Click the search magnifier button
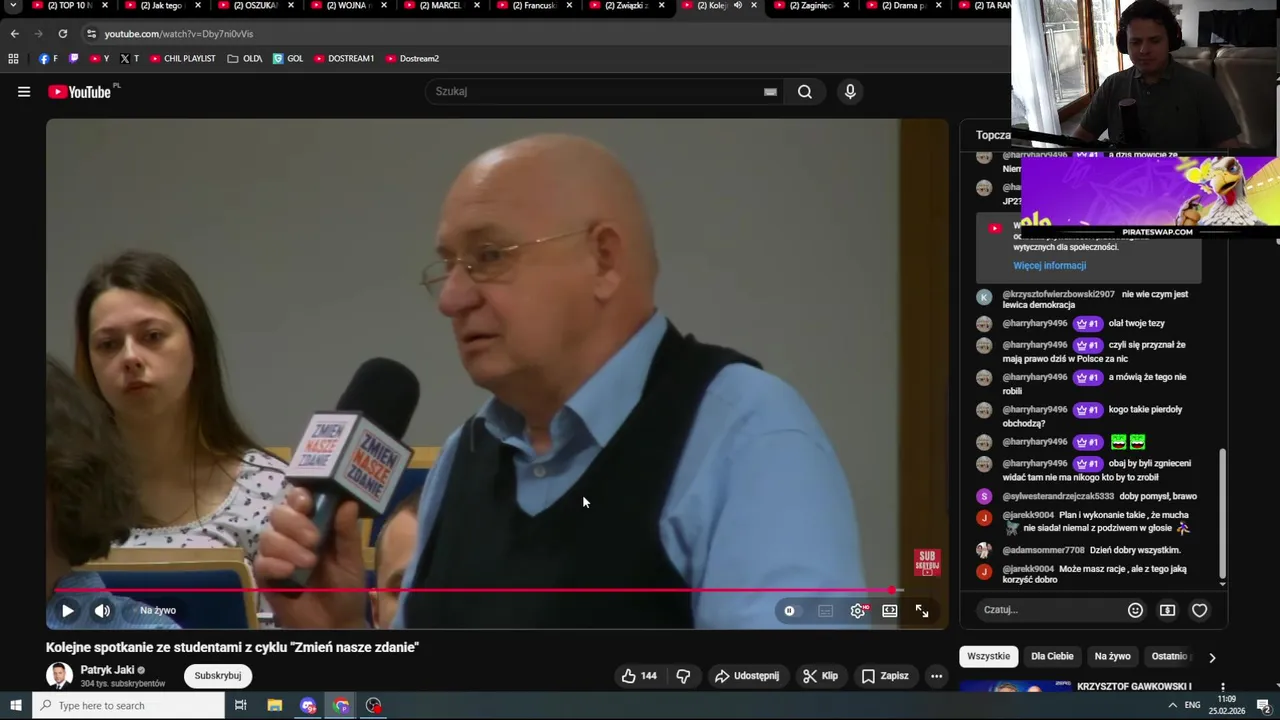The image size is (1280, 720). 805,92
